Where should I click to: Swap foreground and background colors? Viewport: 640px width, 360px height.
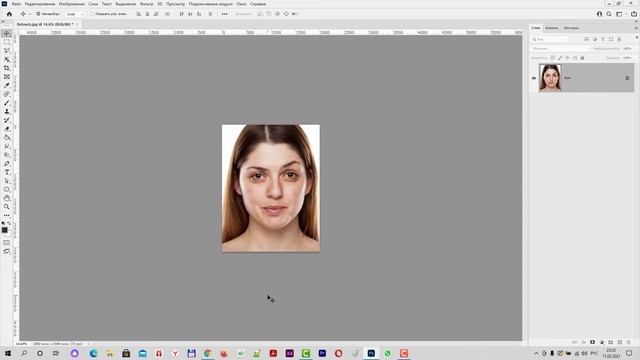tap(10, 224)
